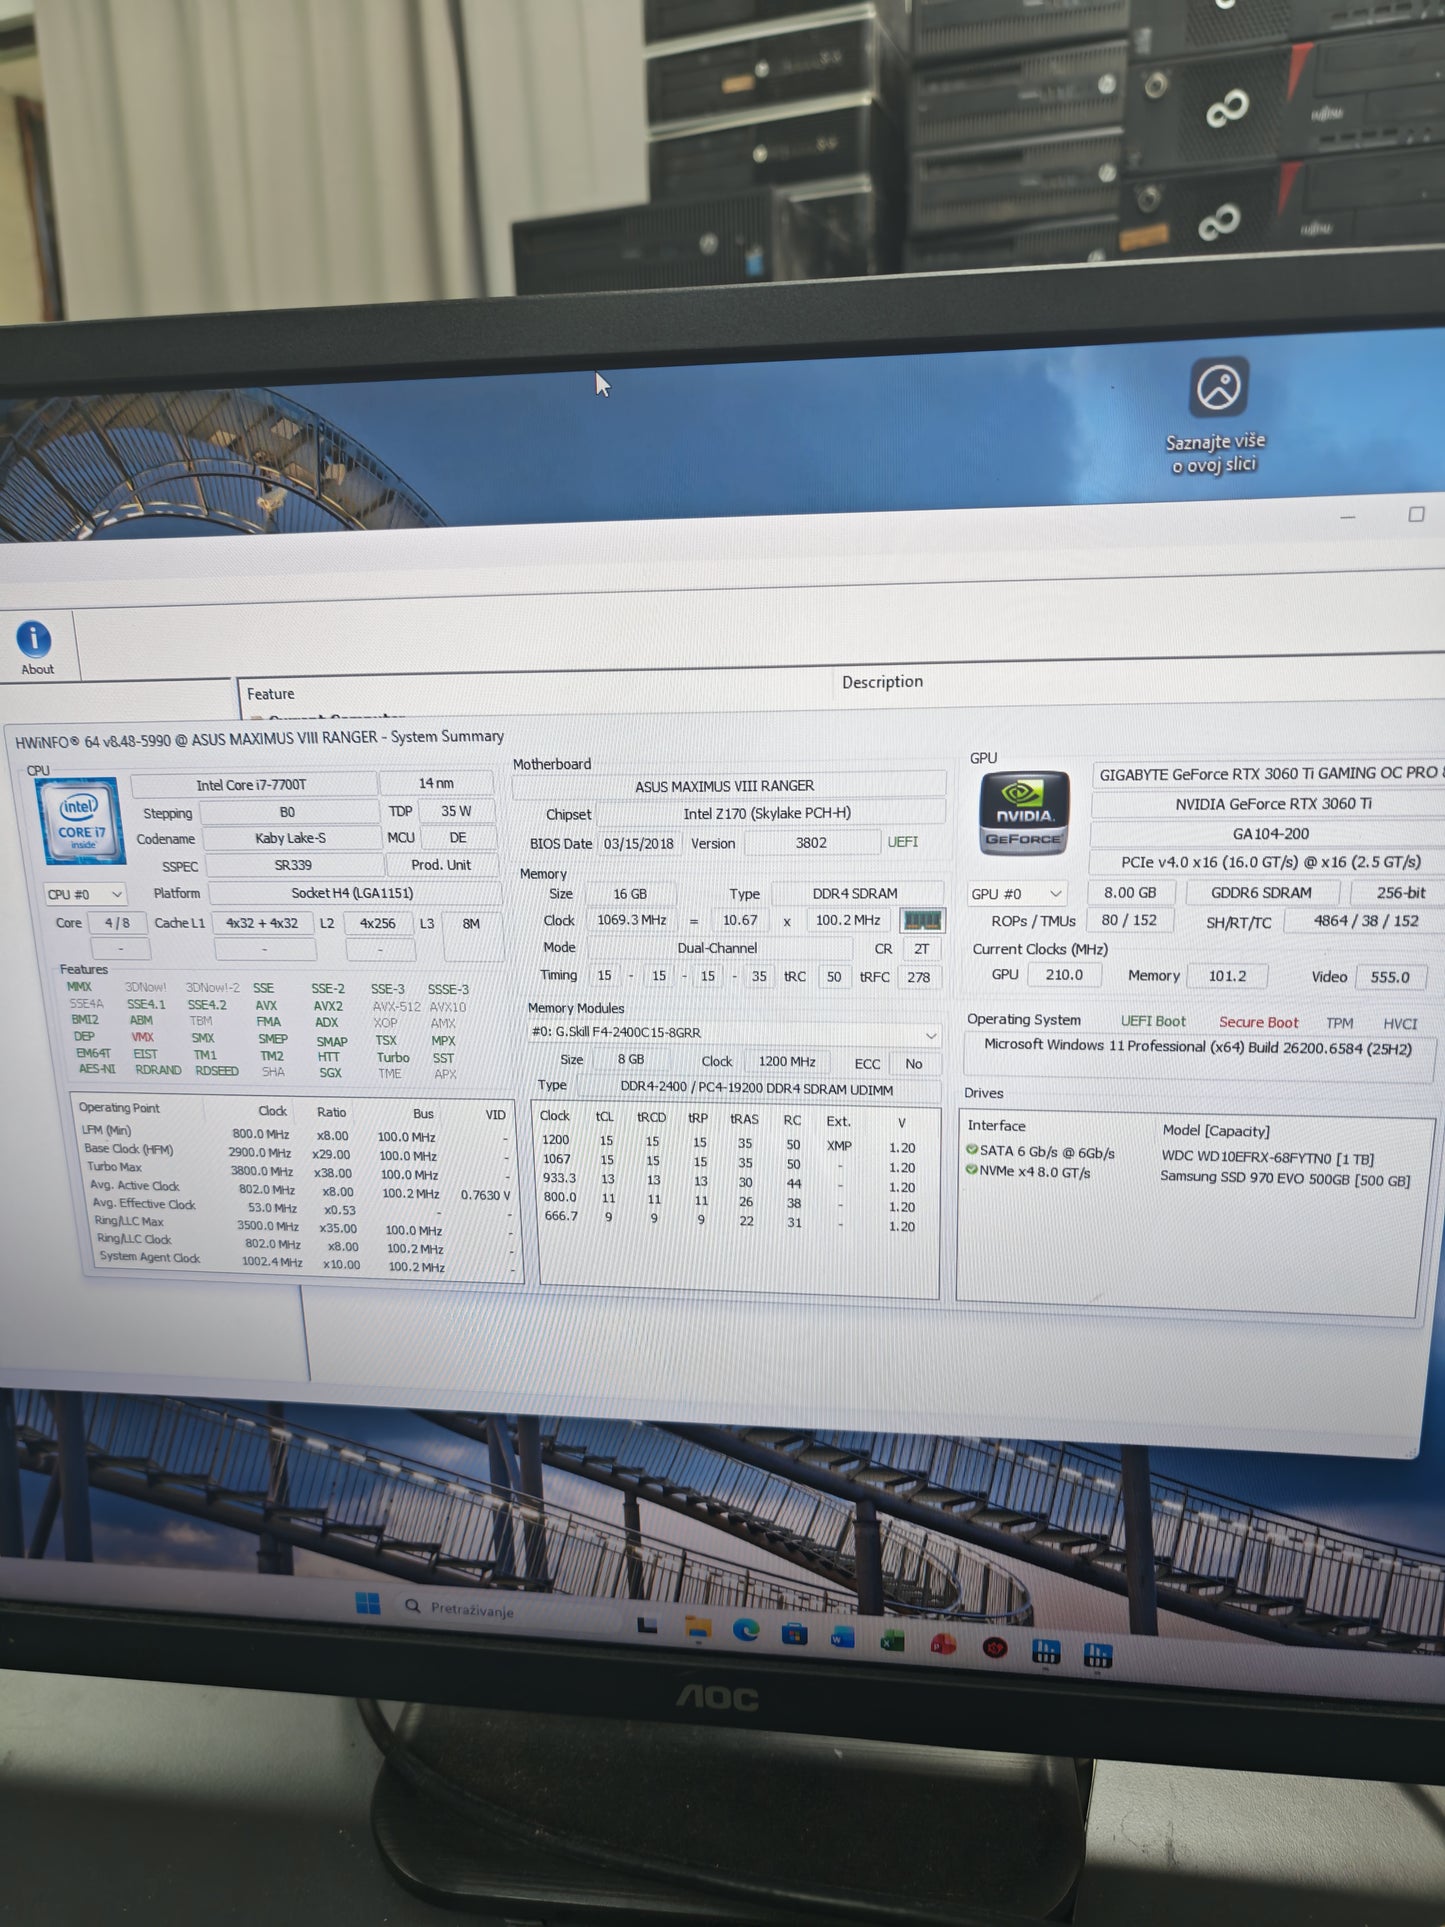Image resolution: width=1445 pixels, height=1927 pixels.
Task: Click the tRFC value 278
Action: pos(918,976)
